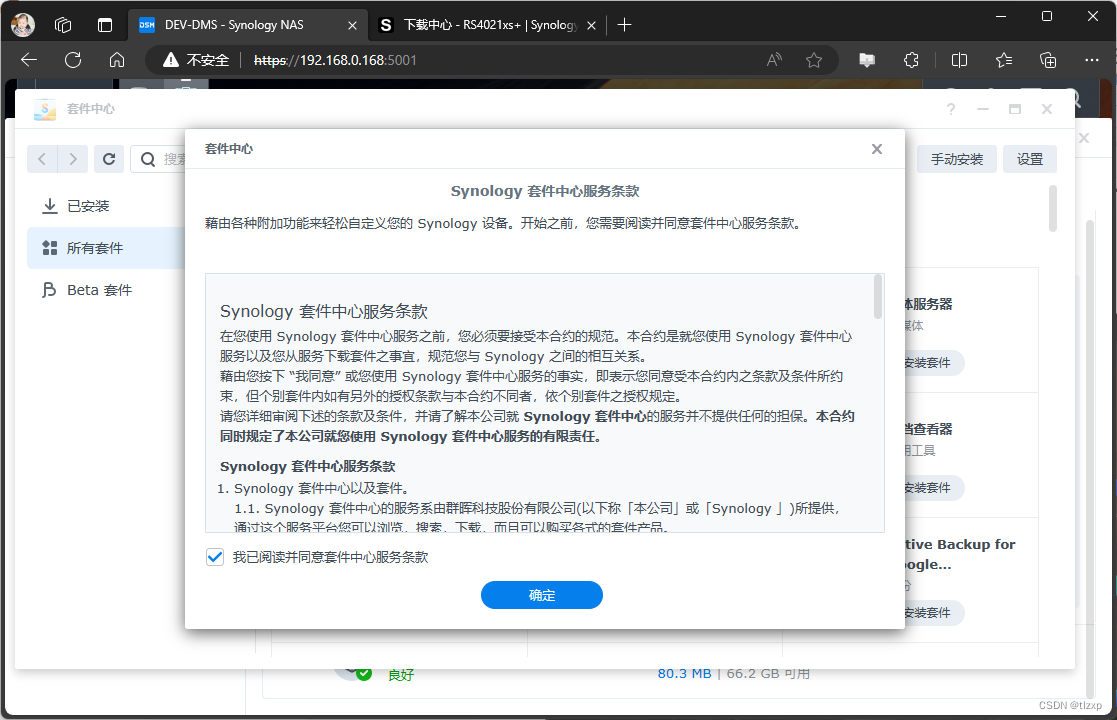
Task: Open browser extensions puzzle icon
Action: pos(911,61)
